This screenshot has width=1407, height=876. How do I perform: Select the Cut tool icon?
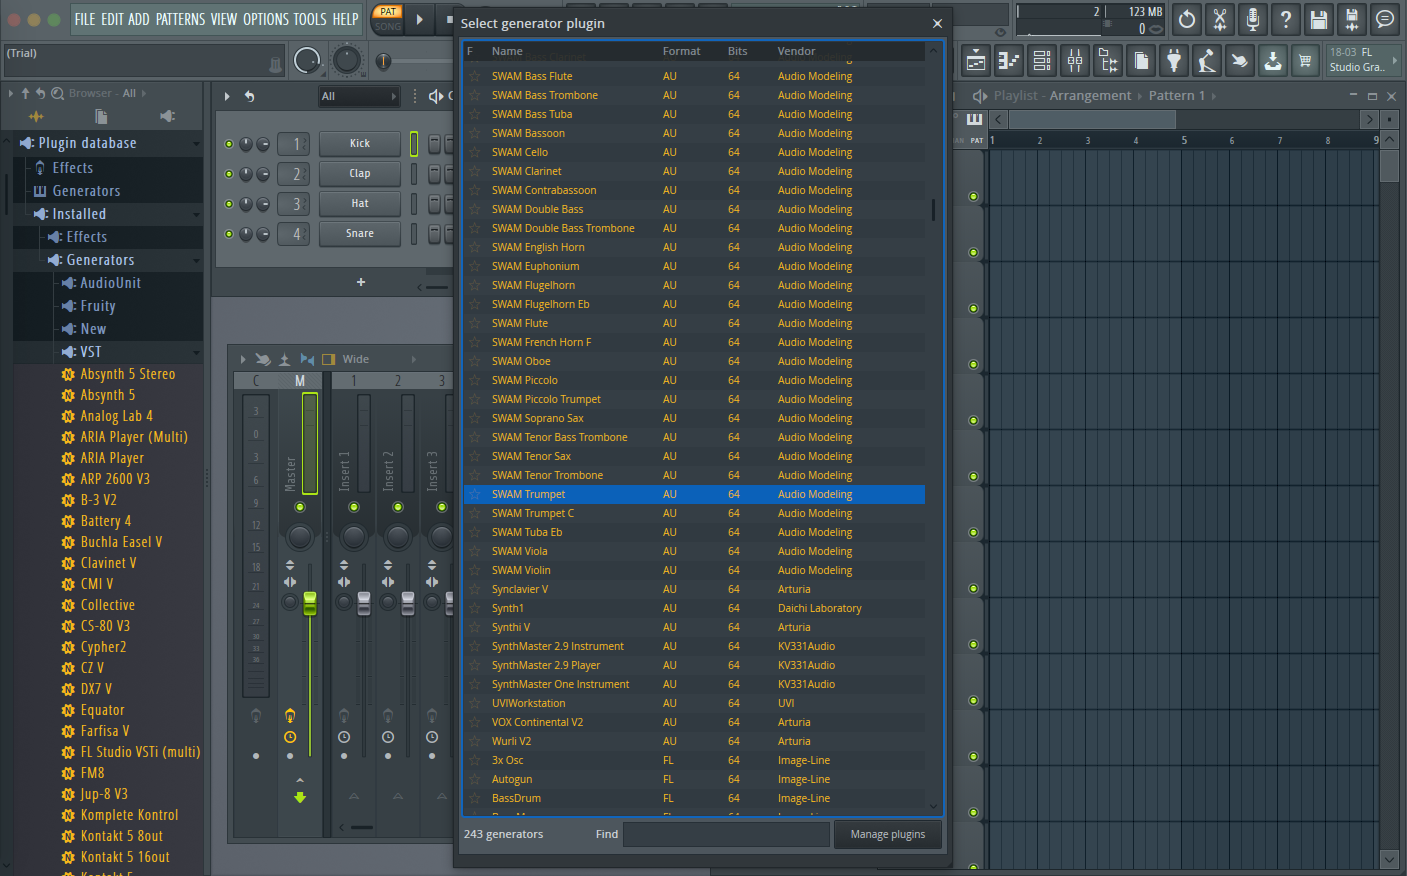1220,20
